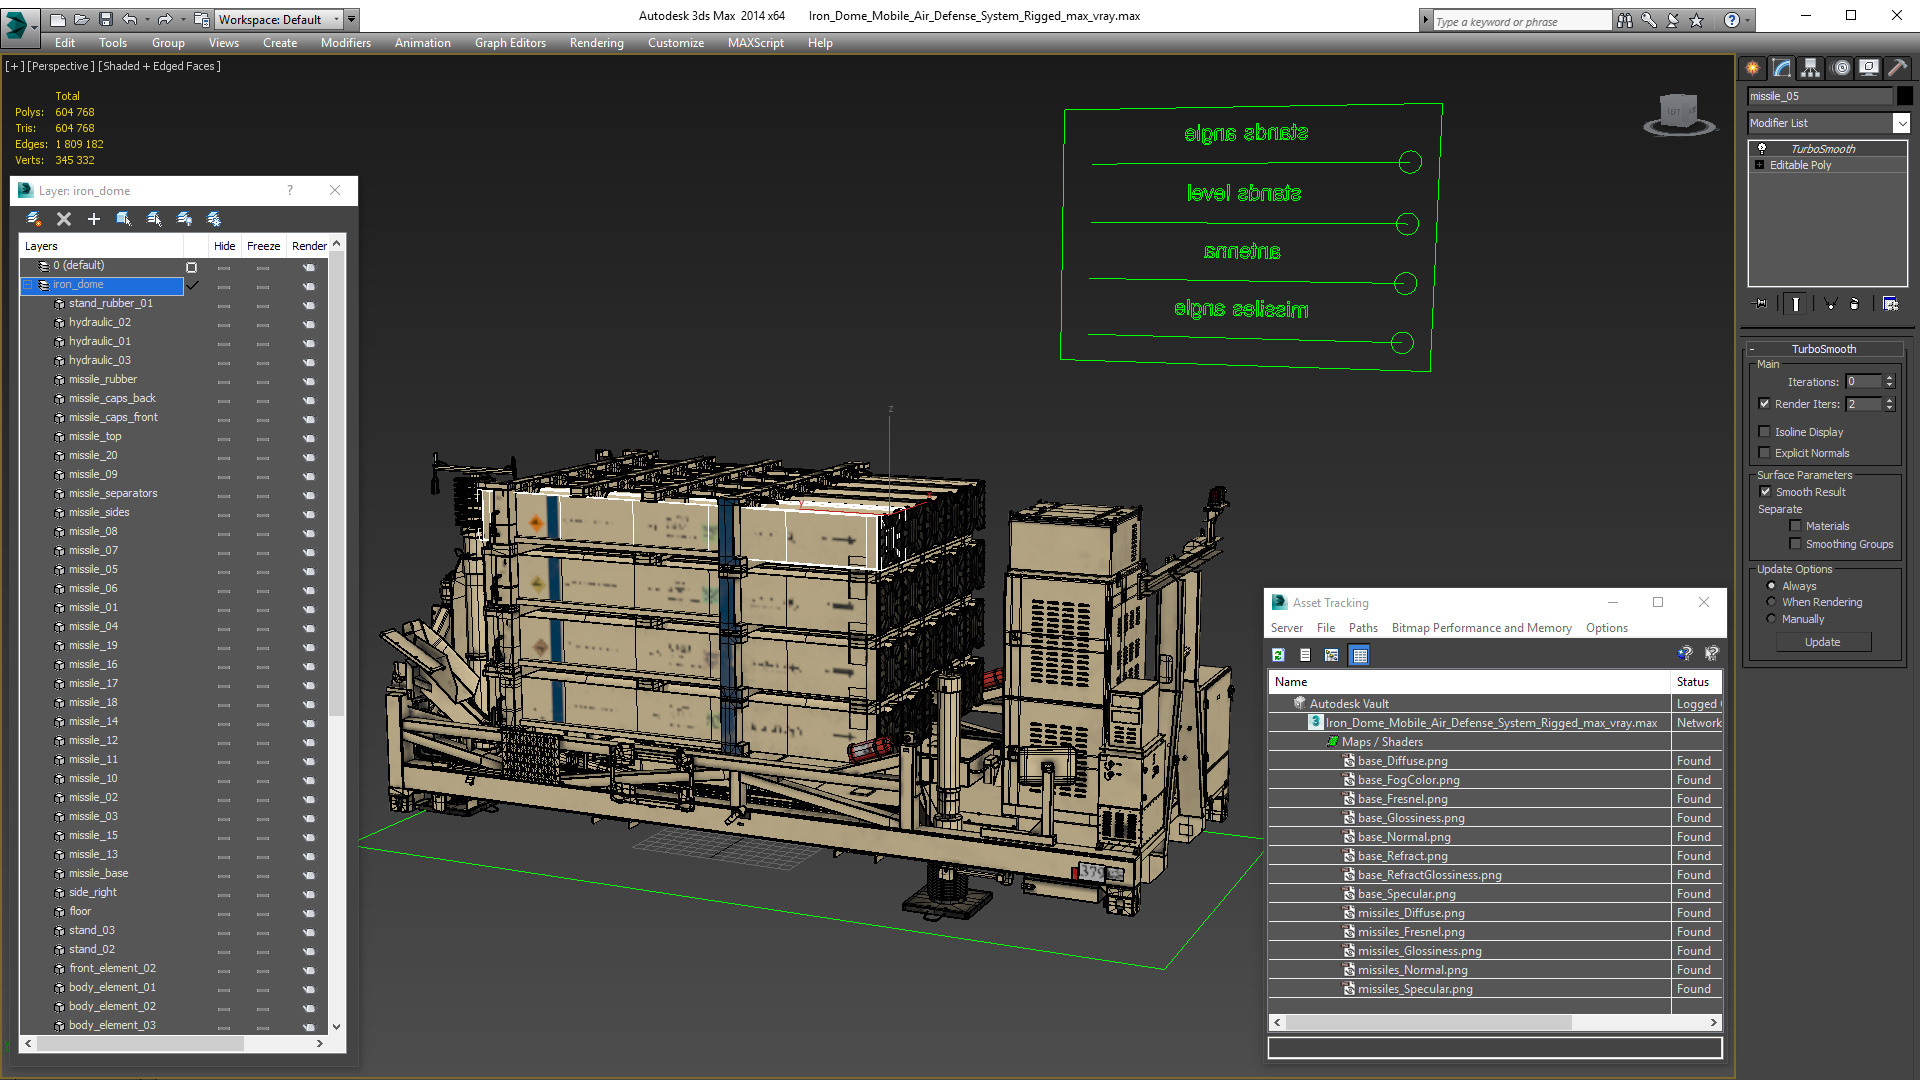The image size is (1920, 1080).
Task: Collapse the iron_dome layer tree
Action: (28, 285)
